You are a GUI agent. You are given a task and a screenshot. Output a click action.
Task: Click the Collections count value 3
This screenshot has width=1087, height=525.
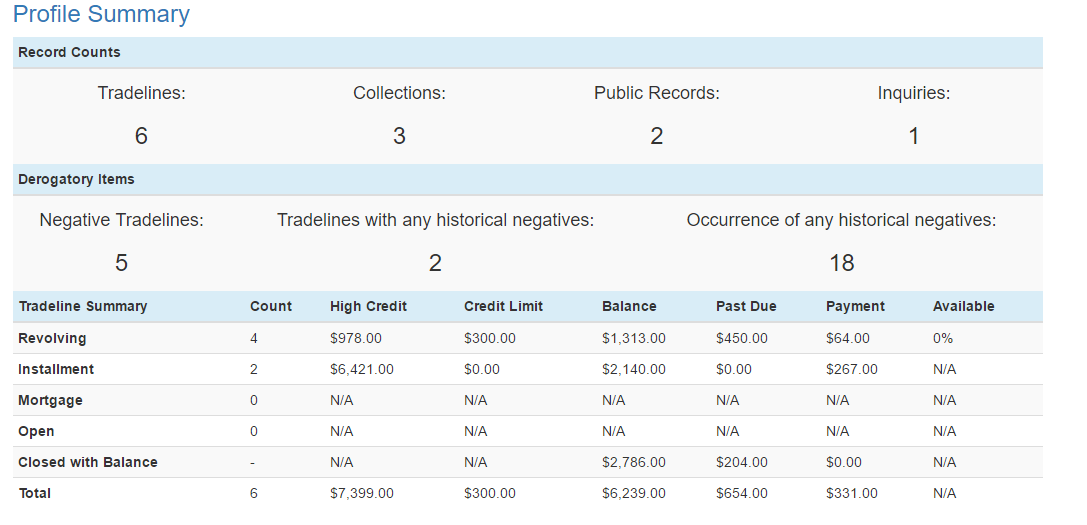click(399, 136)
